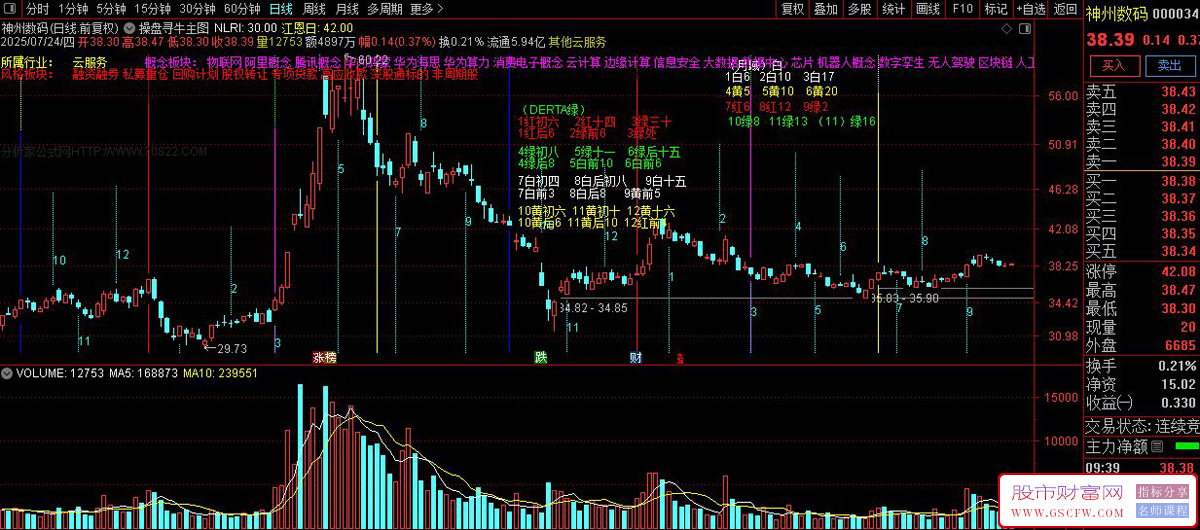
Task: Click the 华为海思 concept tag
Action: point(416,62)
